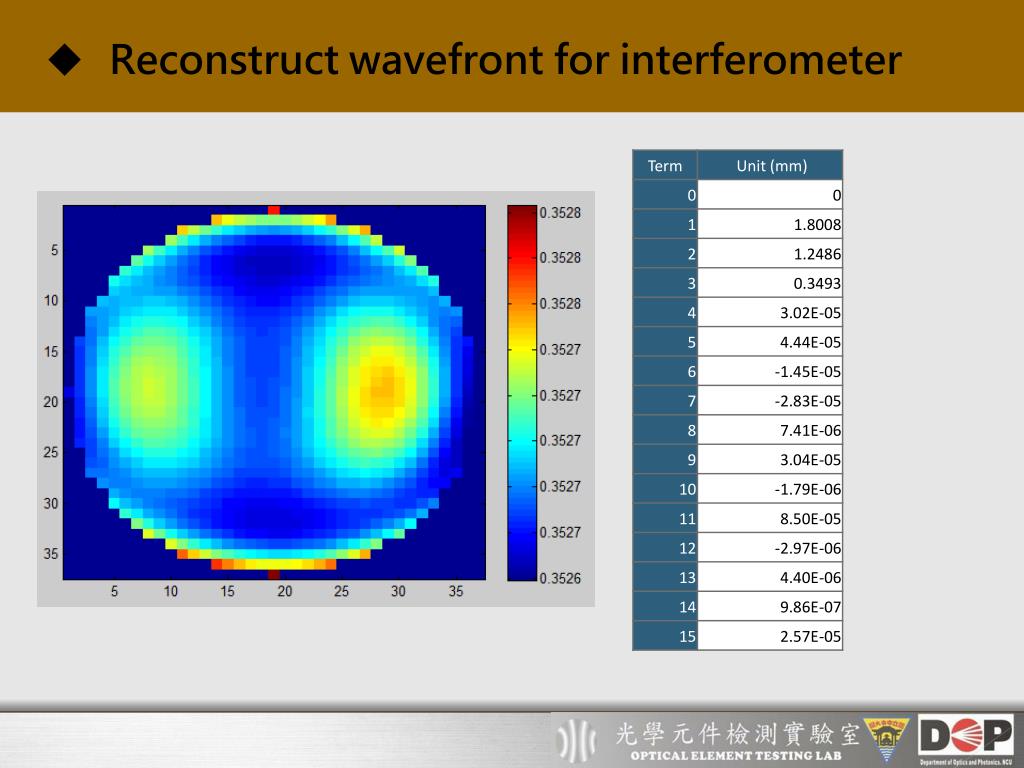Select the Term cell labeled '7'
Image resolution: width=1024 pixels, height=768 pixels.
665,400
